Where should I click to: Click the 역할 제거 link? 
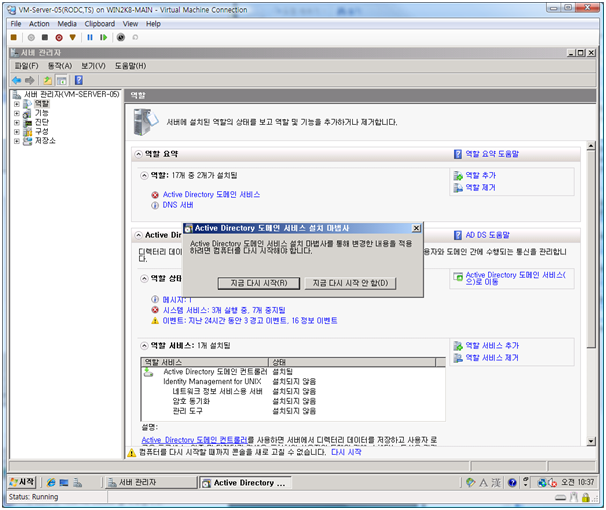(480, 188)
